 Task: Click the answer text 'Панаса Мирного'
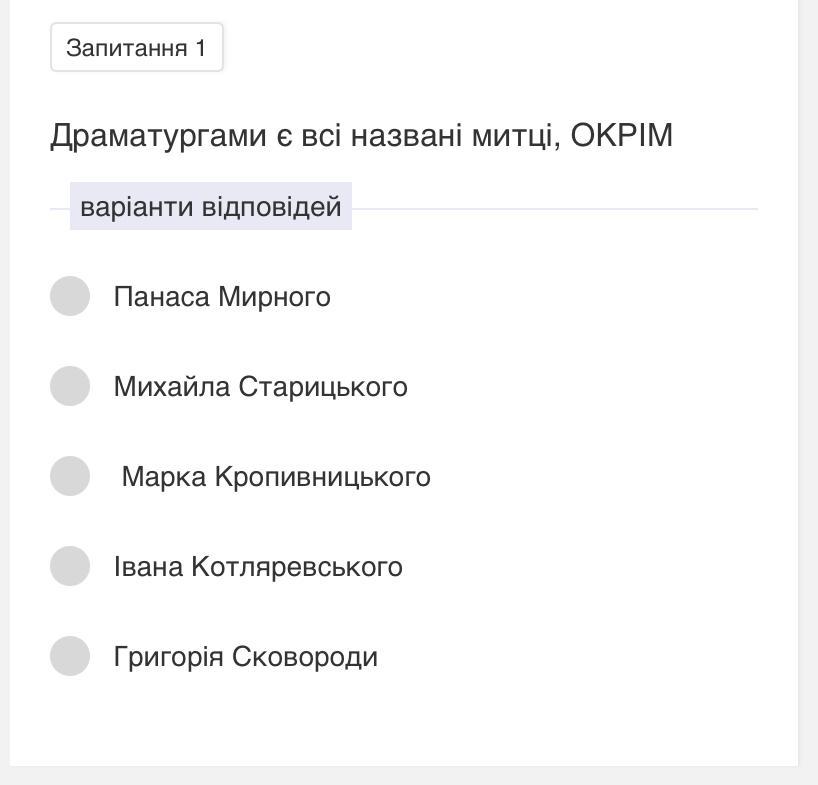[x=222, y=297]
